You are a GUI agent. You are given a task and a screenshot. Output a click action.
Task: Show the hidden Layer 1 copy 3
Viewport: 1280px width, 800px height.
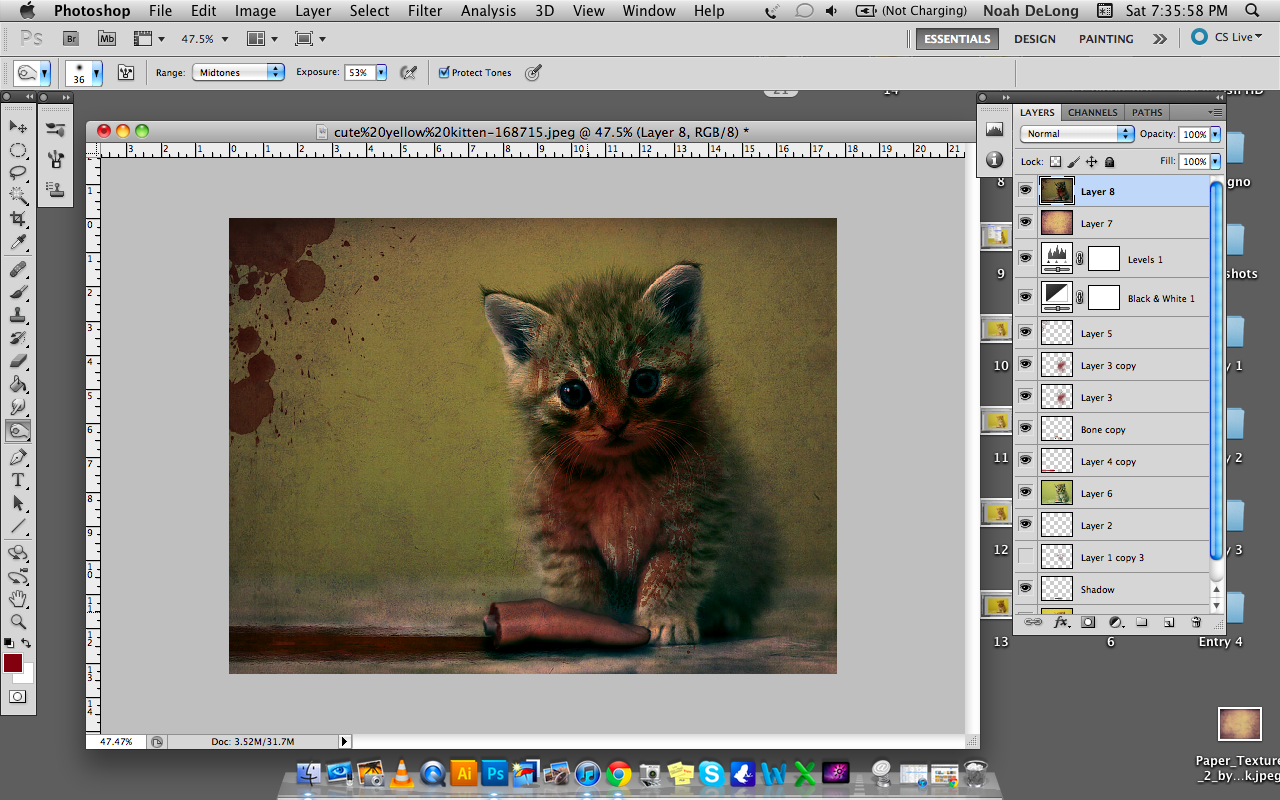[1025, 557]
